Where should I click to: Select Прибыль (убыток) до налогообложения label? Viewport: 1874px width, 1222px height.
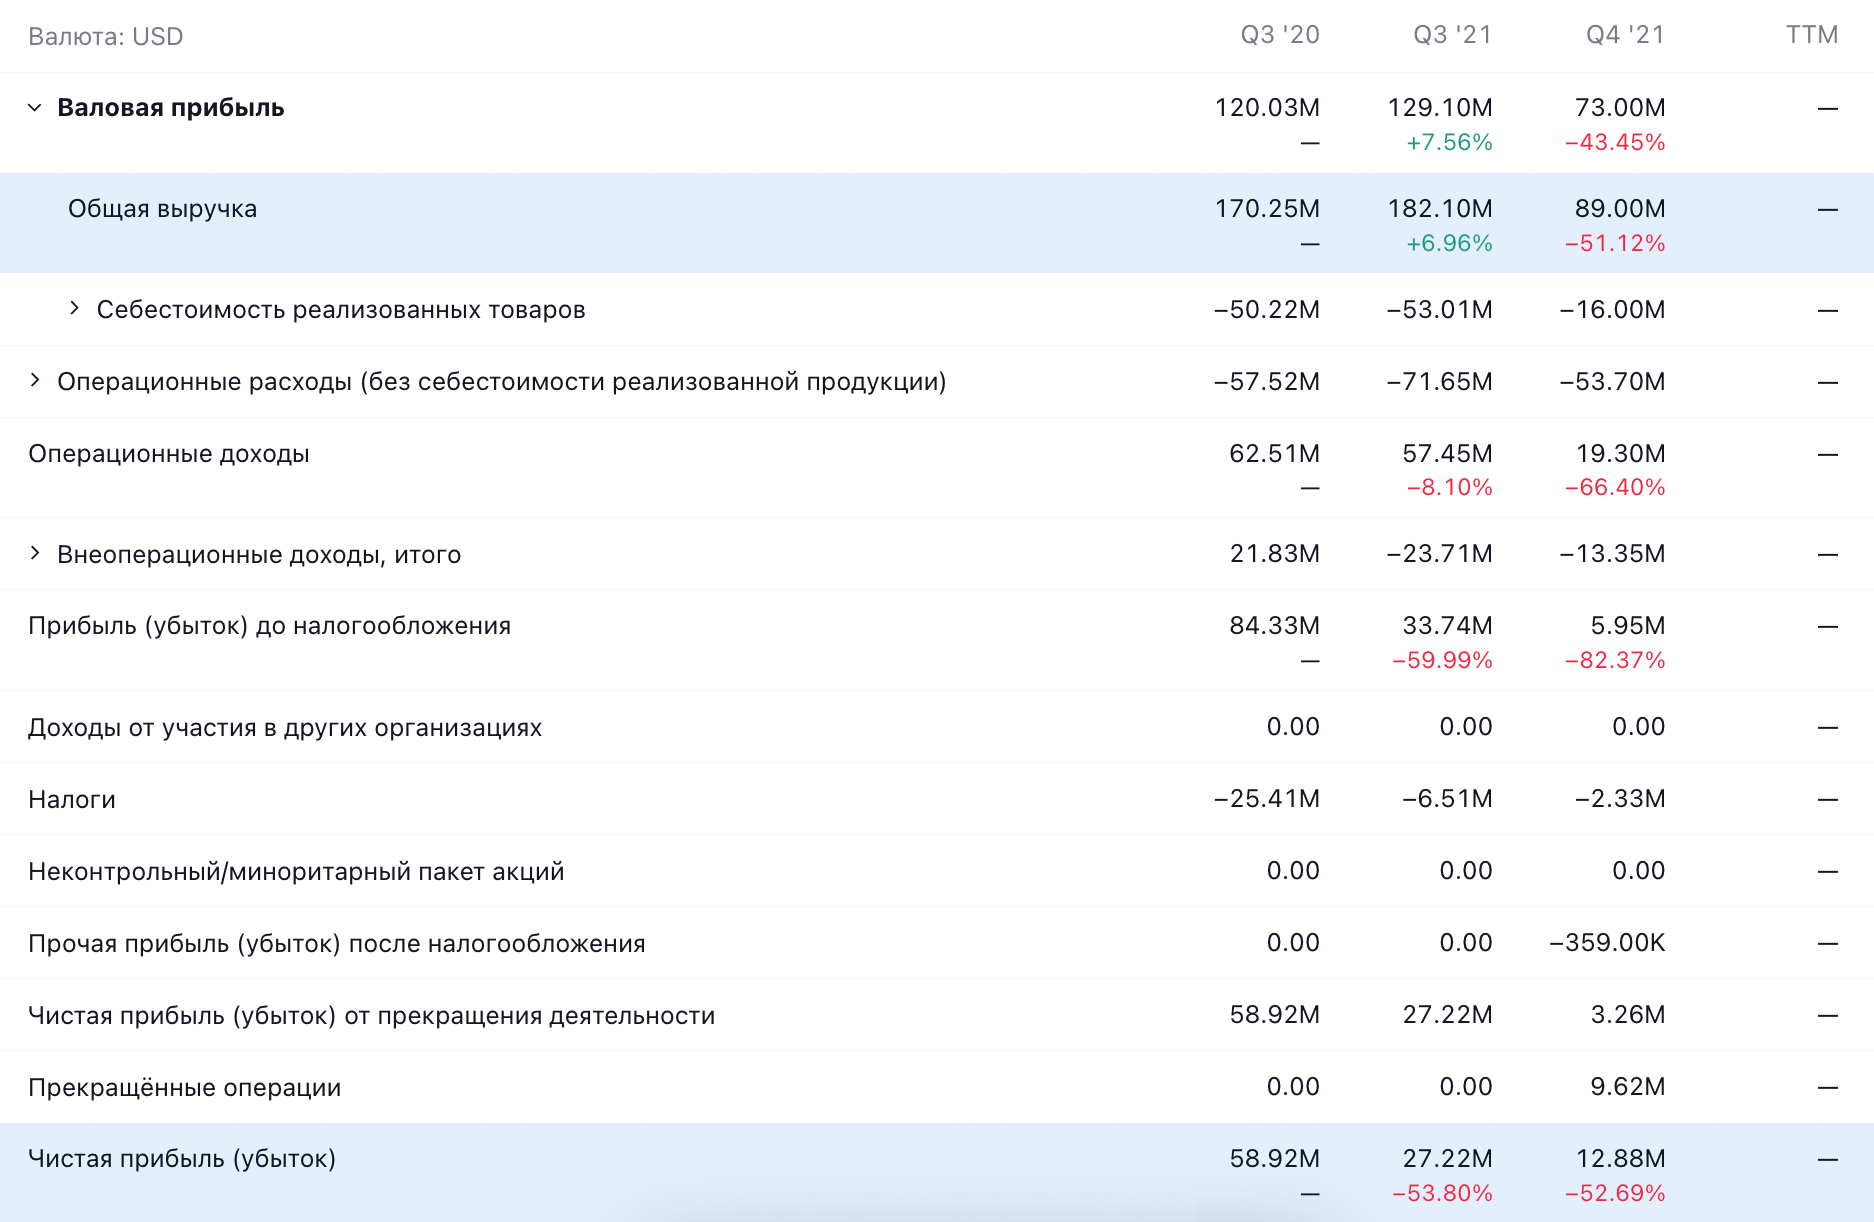270,626
